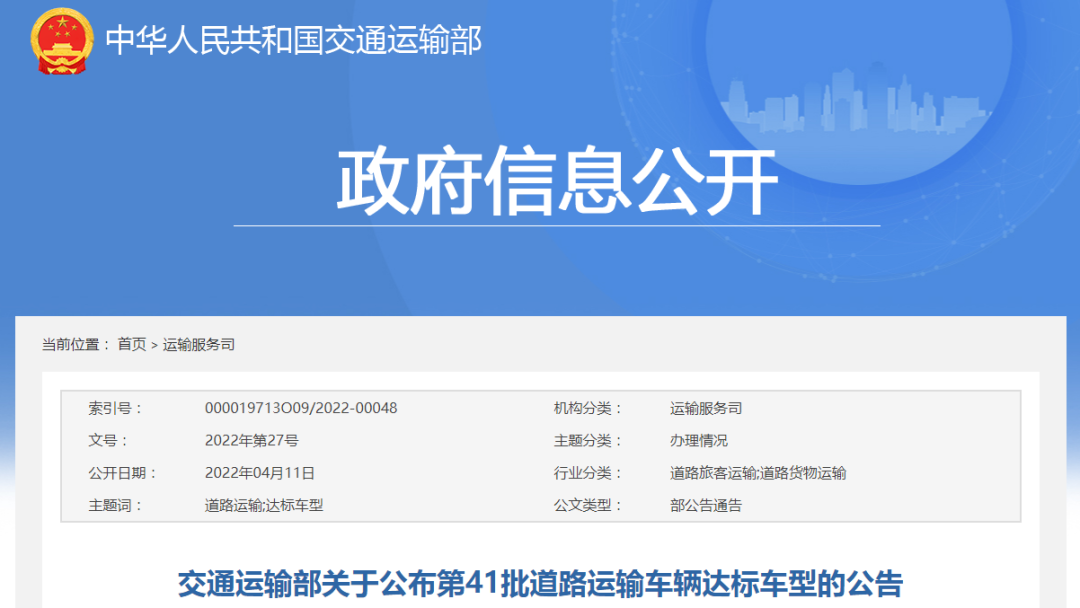Select the date 2022年04月11日
The height and width of the screenshot is (608, 1080).
[x=260, y=473]
